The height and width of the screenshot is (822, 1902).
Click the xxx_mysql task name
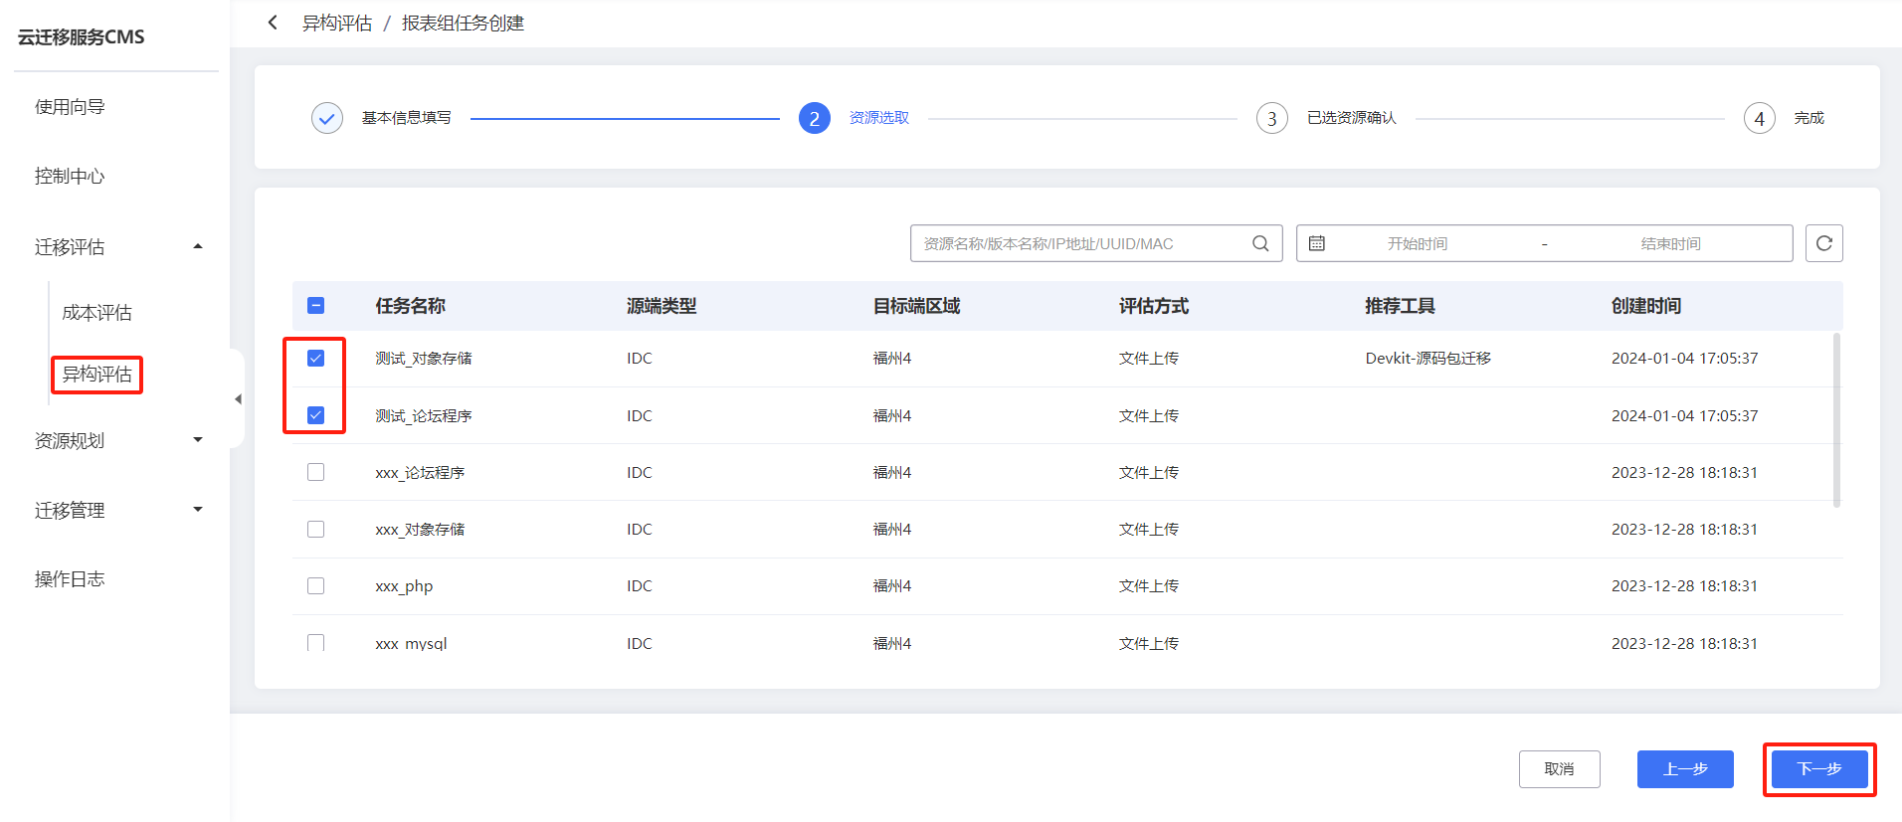tap(411, 643)
